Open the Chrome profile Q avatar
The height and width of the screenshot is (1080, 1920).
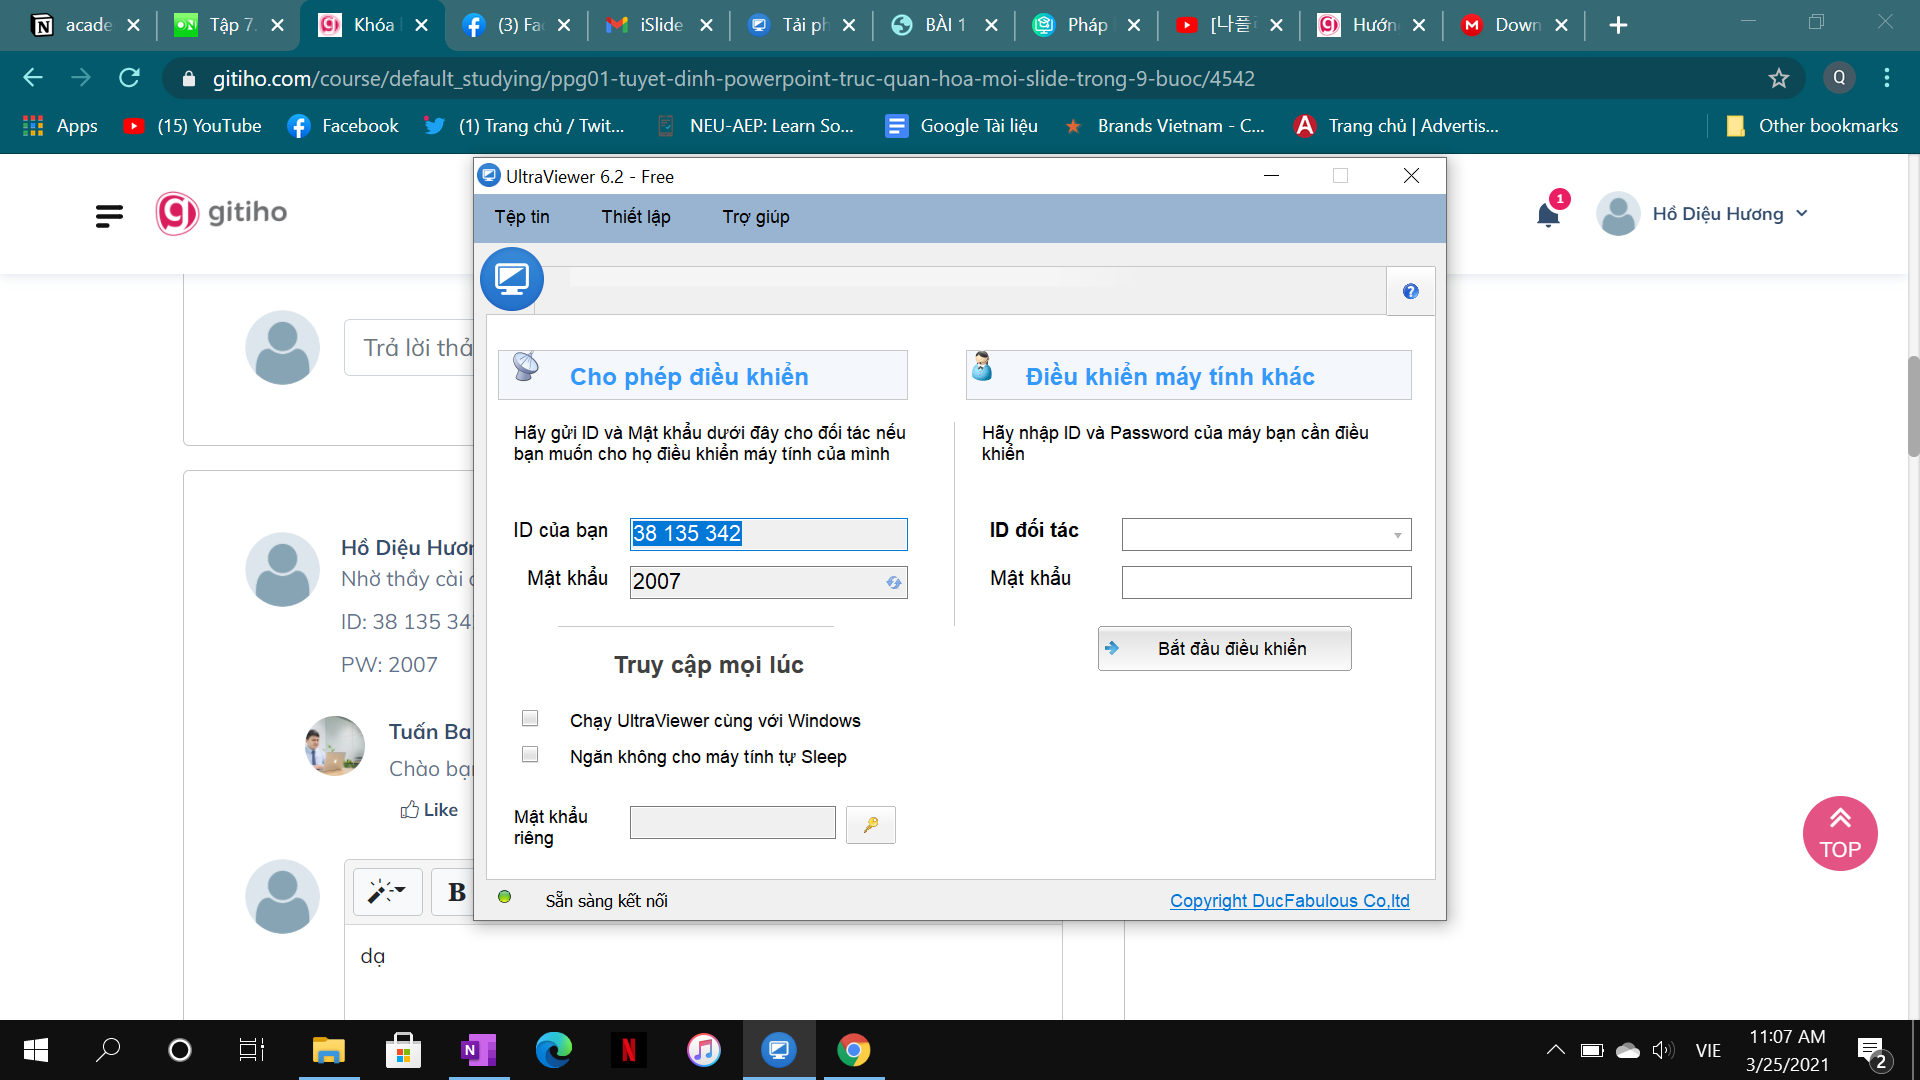(x=1839, y=78)
